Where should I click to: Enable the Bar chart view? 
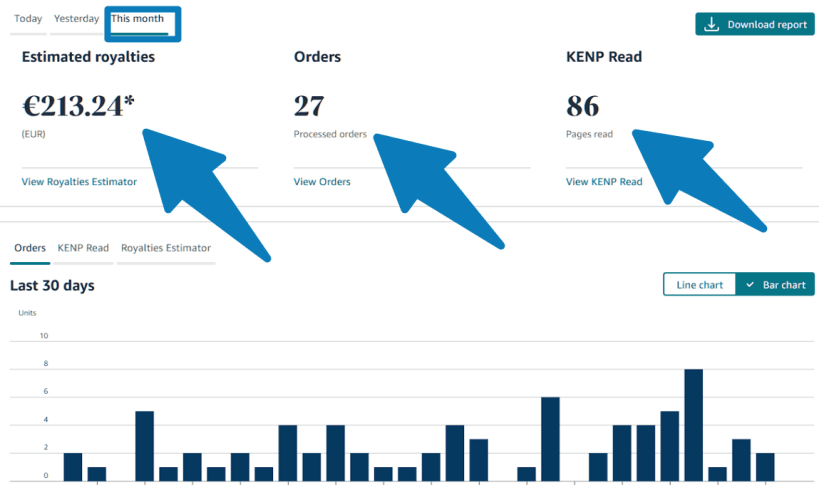click(776, 285)
